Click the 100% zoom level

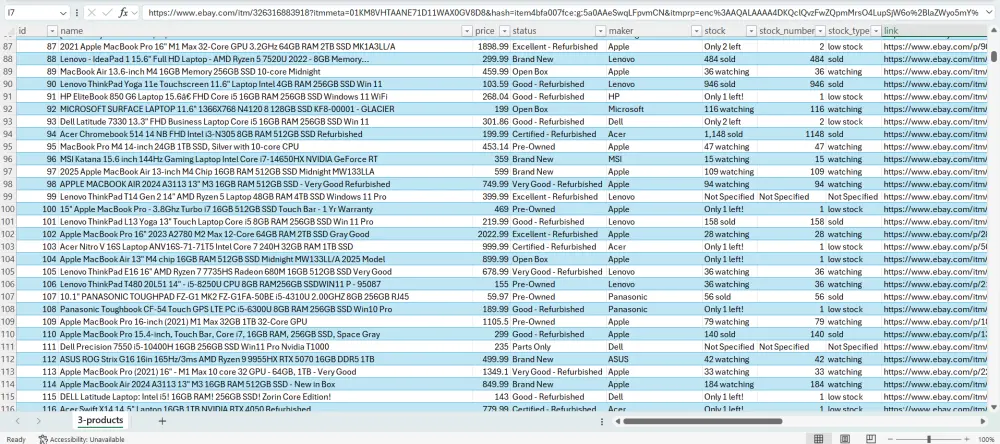[986, 439]
